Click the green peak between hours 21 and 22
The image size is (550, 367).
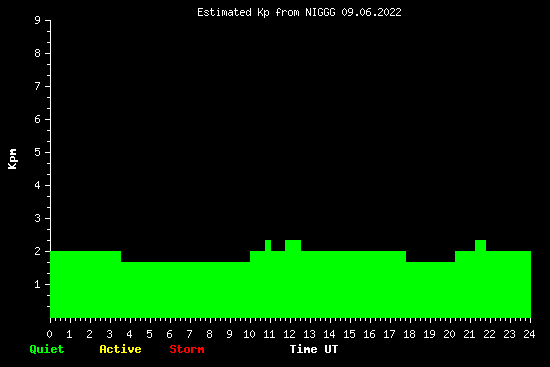click(480, 245)
